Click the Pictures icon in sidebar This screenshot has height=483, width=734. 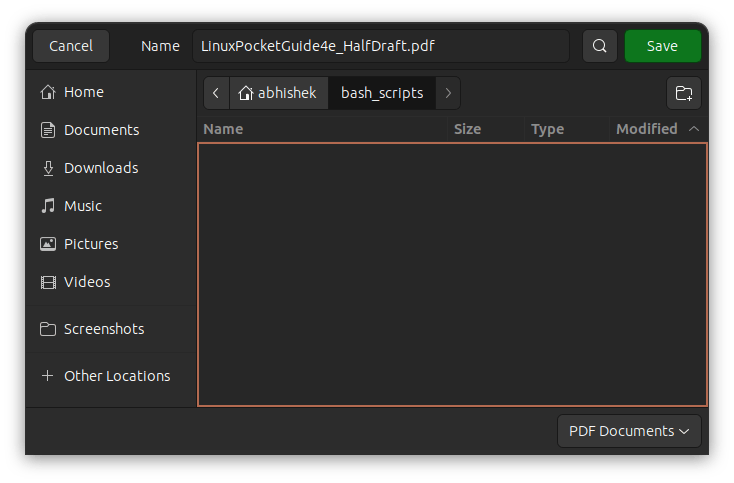click(x=47, y=244)
